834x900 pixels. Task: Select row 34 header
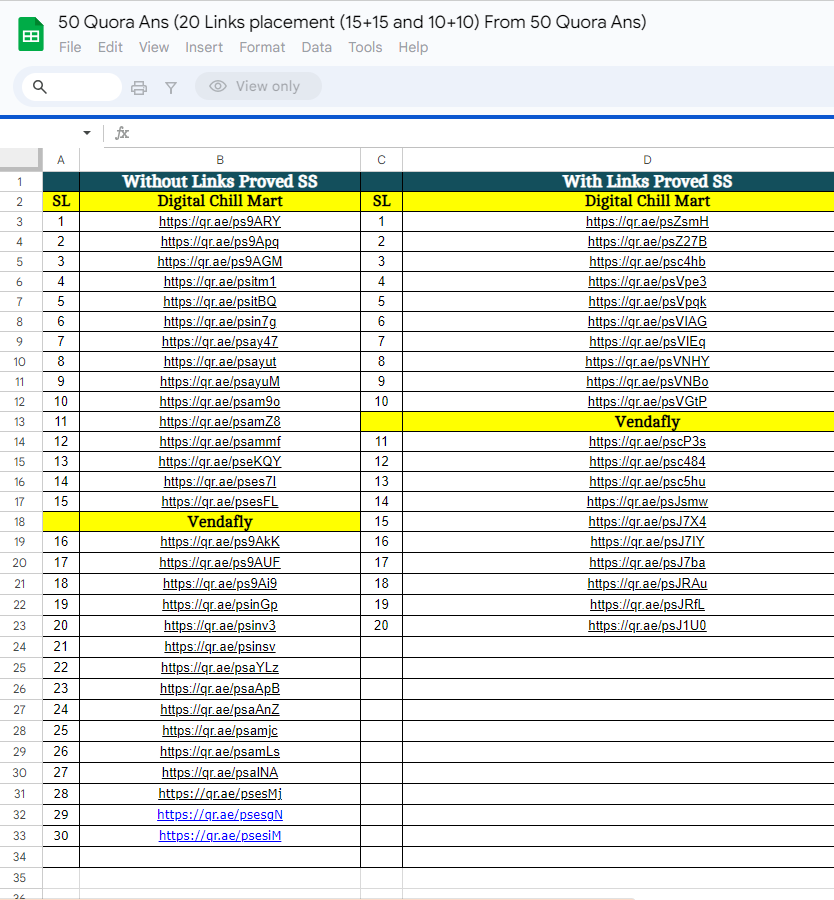pos(21,856)
